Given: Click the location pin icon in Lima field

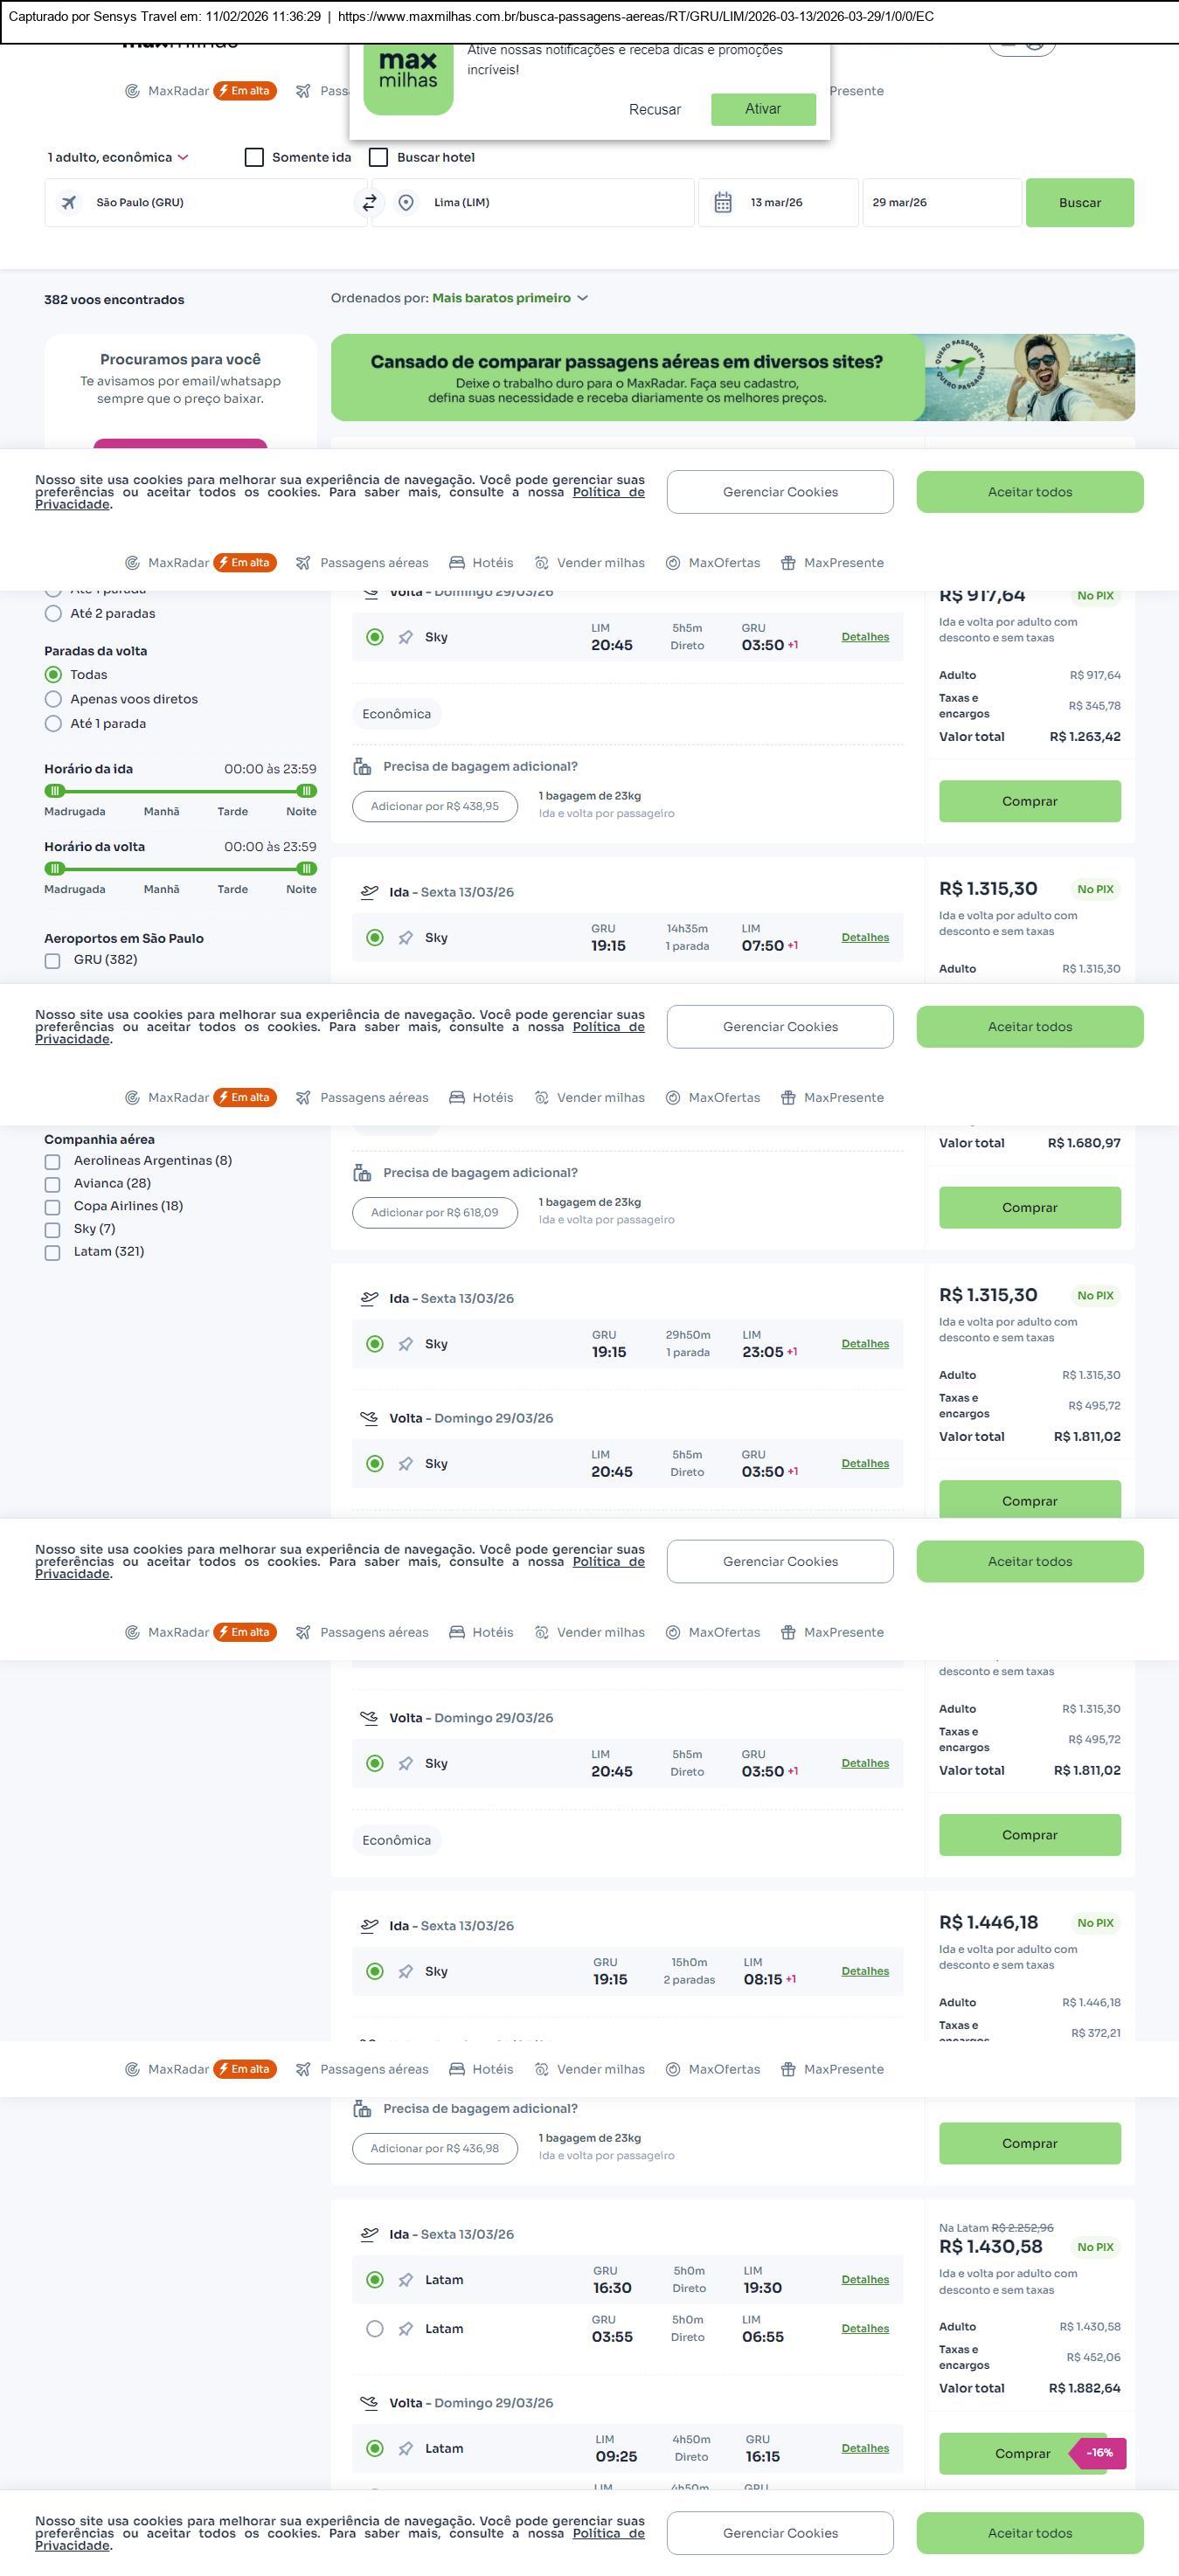Looking at the screenshot, I should click(406, 203).
